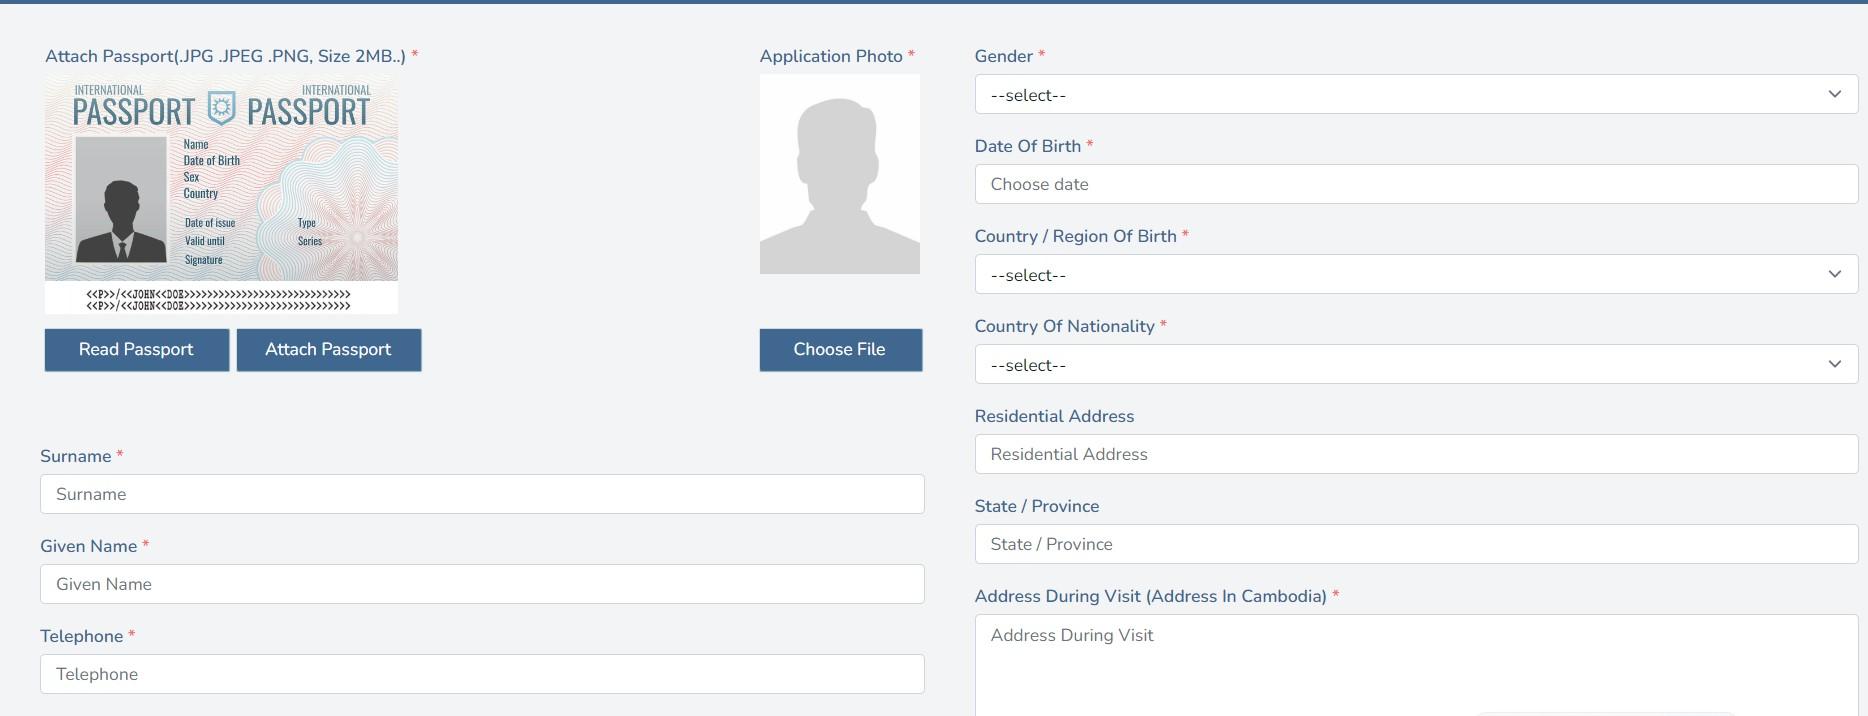Click the Residential Address field
This screenshot has height=716, width=1868.
pyautogui.click(x=1415, y=455)
